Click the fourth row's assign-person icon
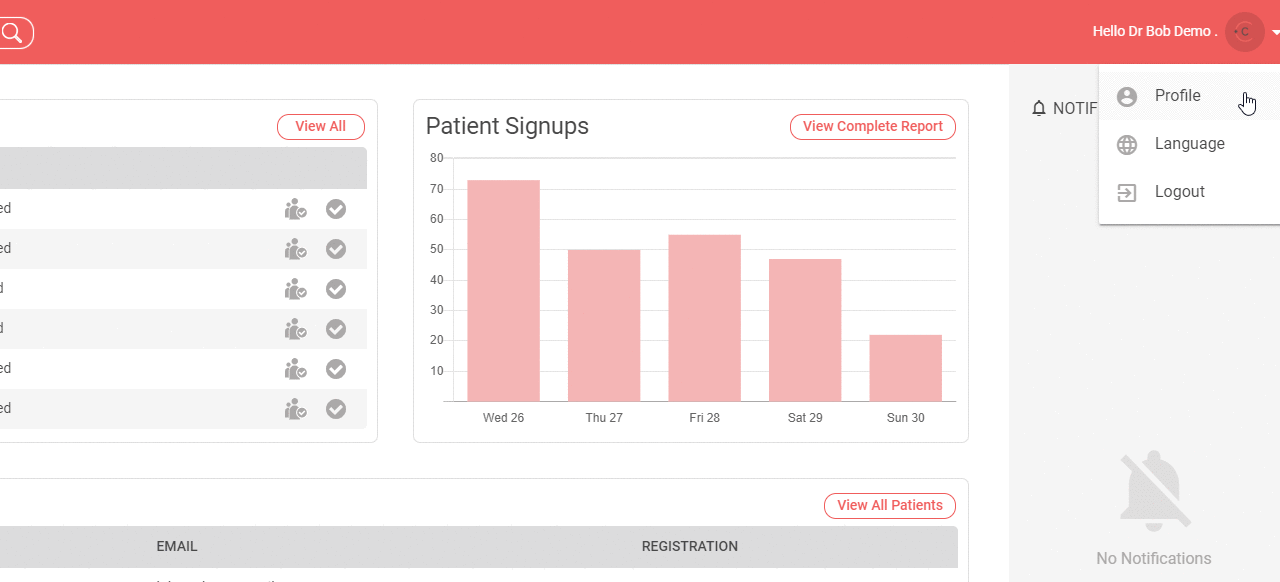This screenshot has height=582, width=1280. (295, 329)
